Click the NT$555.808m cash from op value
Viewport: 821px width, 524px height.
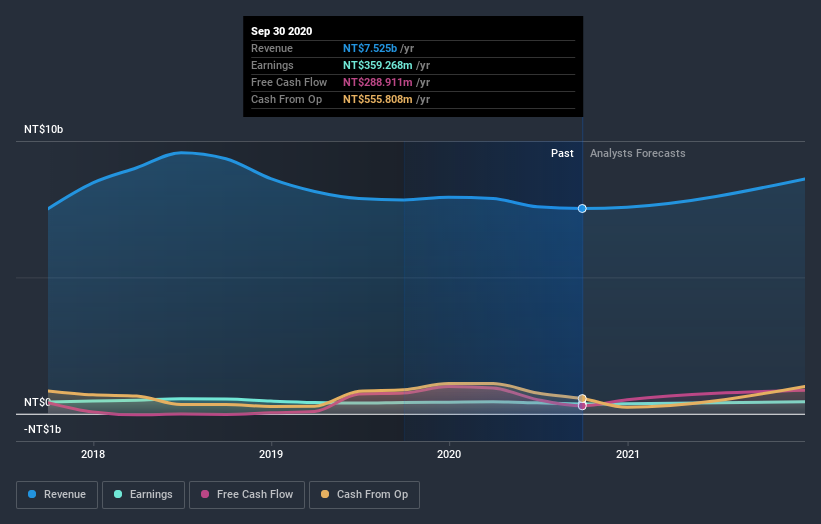coord(378,99)
